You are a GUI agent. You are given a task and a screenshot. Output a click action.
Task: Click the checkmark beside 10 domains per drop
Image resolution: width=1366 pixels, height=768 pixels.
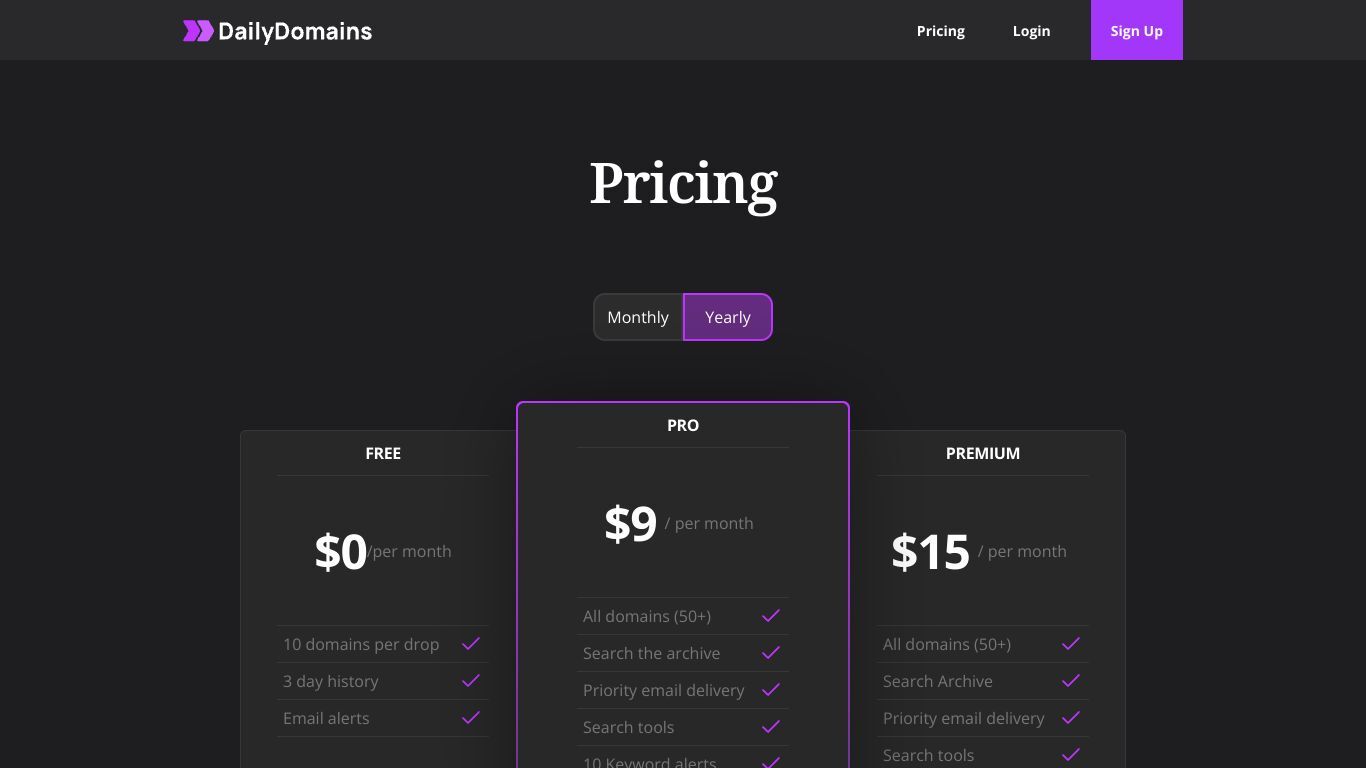pos(471,644)
